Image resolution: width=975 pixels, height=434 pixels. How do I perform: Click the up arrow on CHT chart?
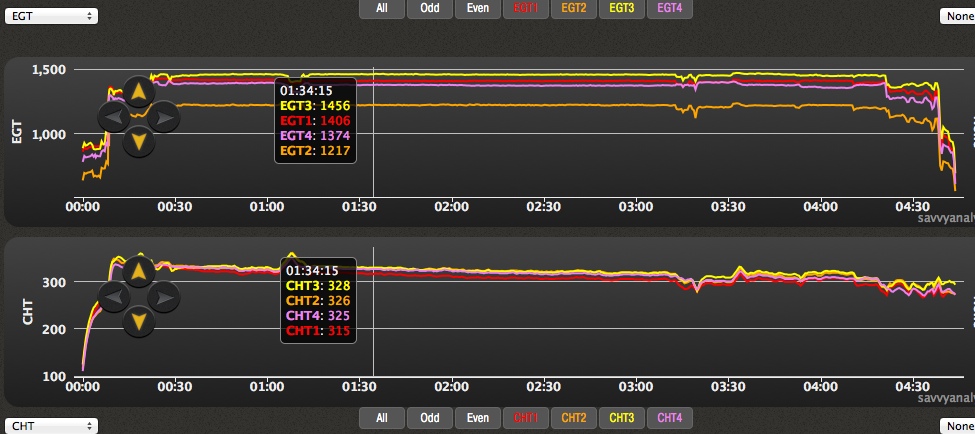coord(139,270)
